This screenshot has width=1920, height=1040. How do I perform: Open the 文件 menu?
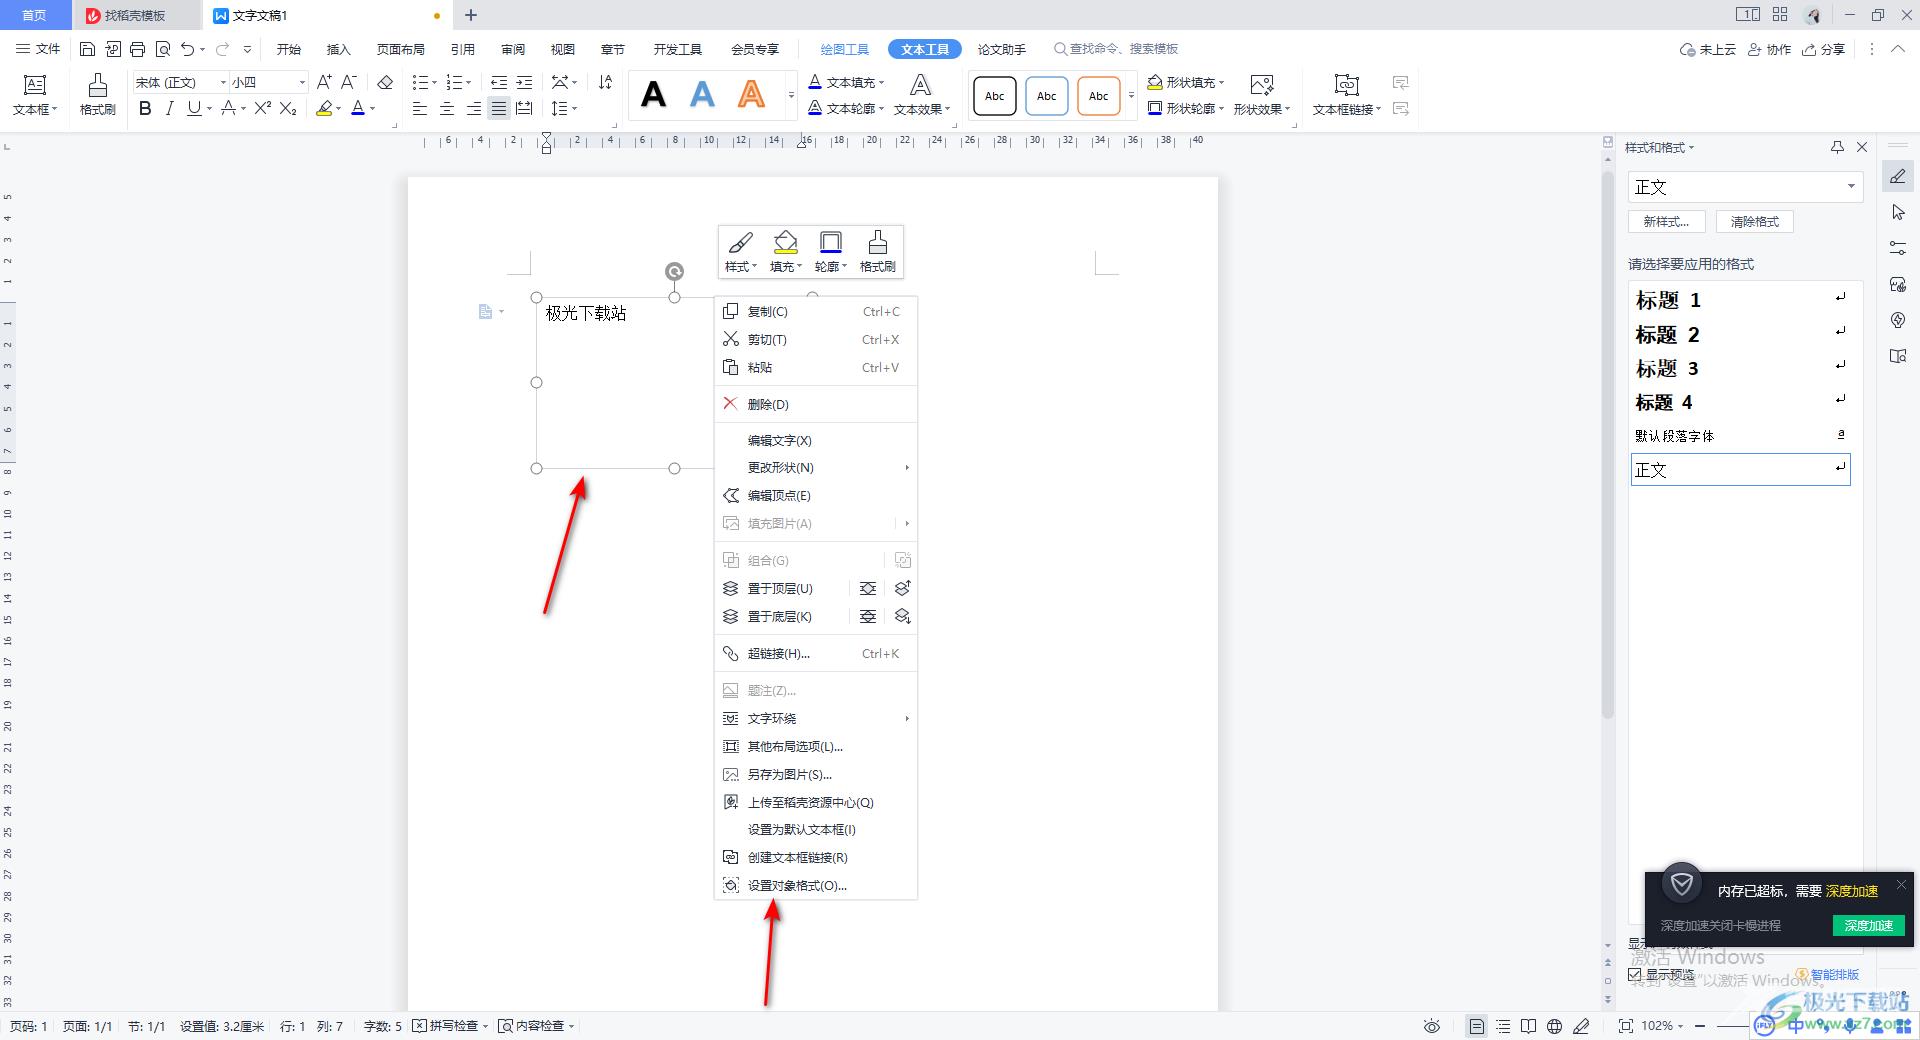[38, 49]
